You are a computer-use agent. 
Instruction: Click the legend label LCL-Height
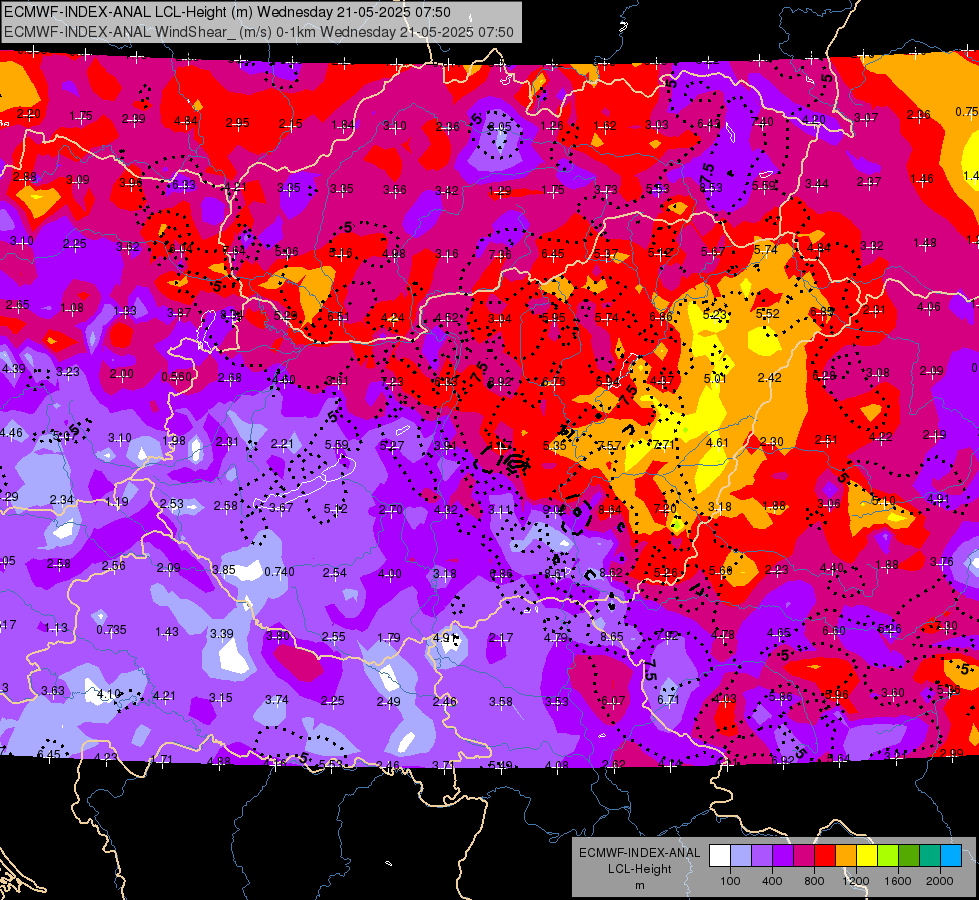[x=640, y=869]
